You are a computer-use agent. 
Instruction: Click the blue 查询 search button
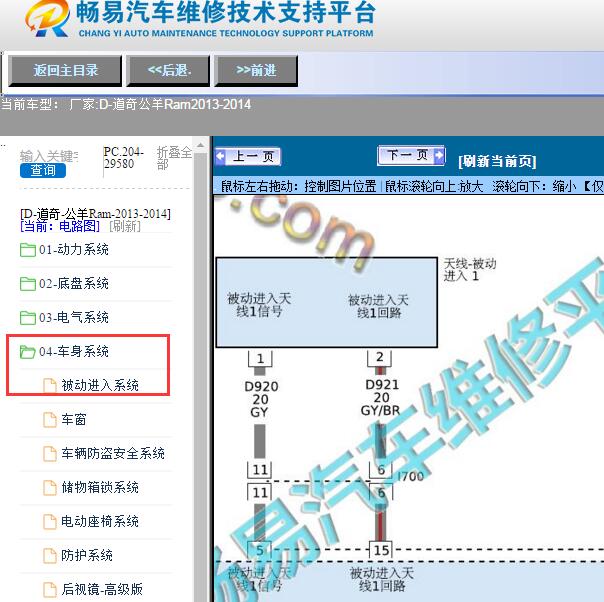click(43, 170)
